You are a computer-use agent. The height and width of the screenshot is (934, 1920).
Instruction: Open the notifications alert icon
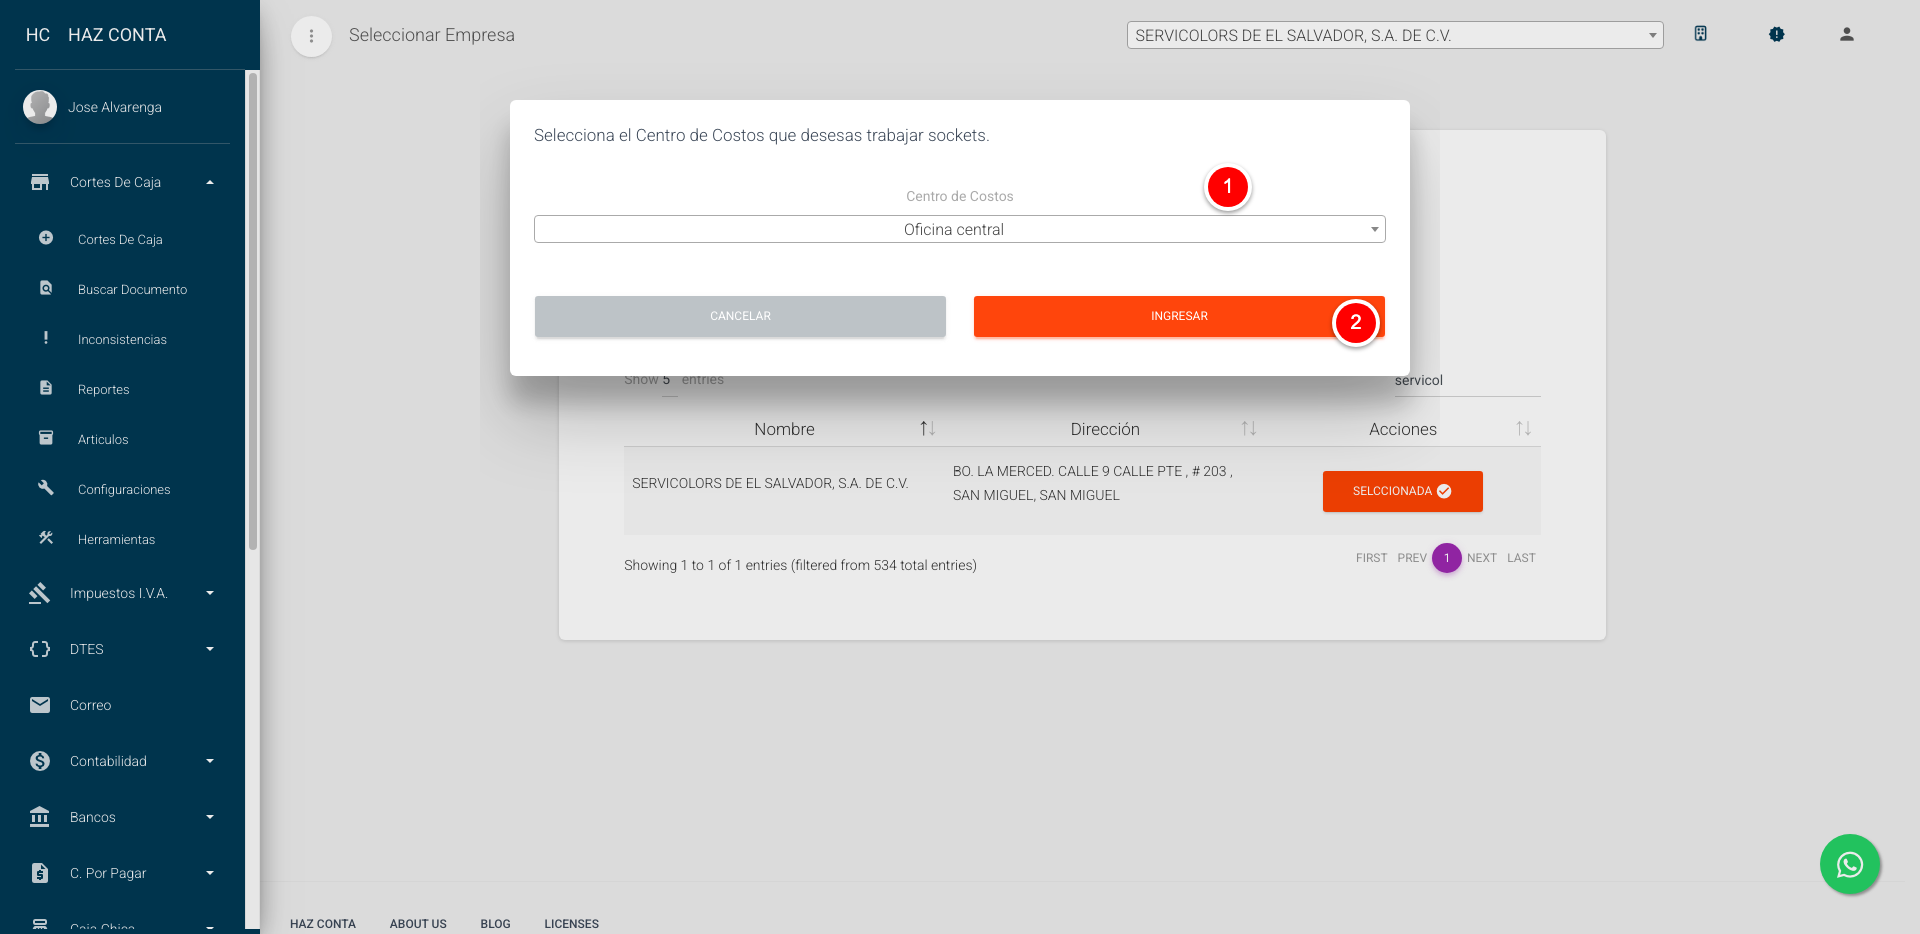click(x=1776, y=34)
